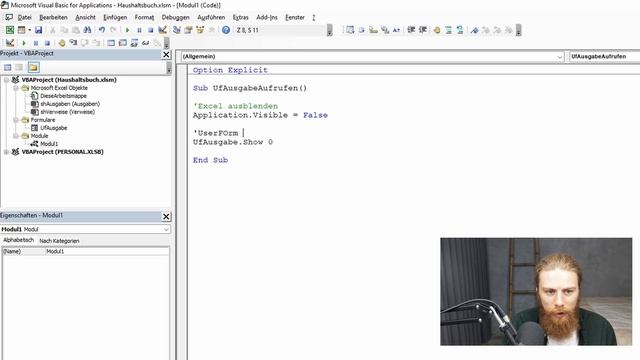Run macro from the debug toolbar
The height and width of the screenshot is (360, 640).
point(24,43)
